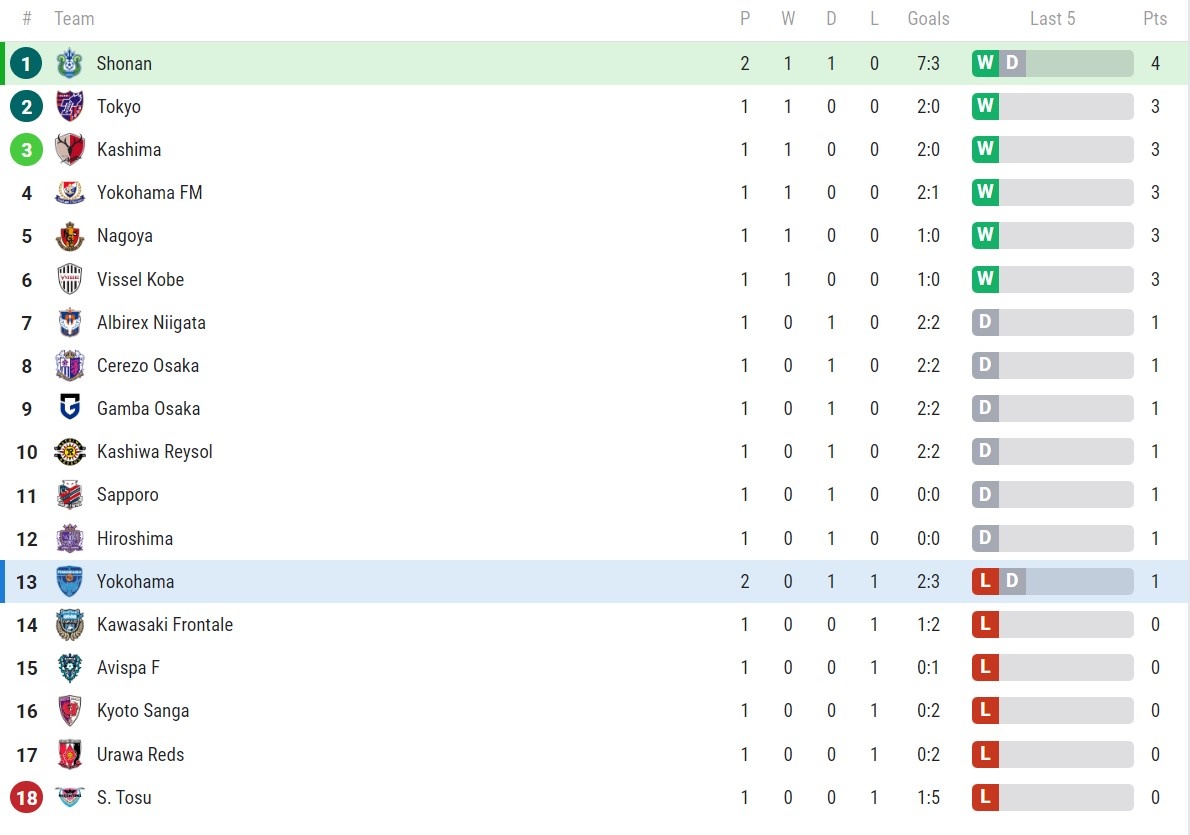Click the Kashima team crest
The height and width of the screenshot is (835, 1190).
(70, 150)
